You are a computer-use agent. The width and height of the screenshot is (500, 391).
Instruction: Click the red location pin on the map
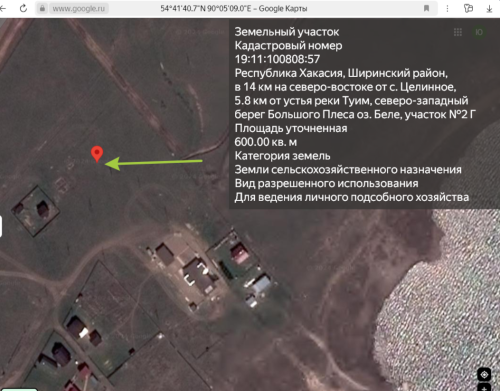pos(97,154)
